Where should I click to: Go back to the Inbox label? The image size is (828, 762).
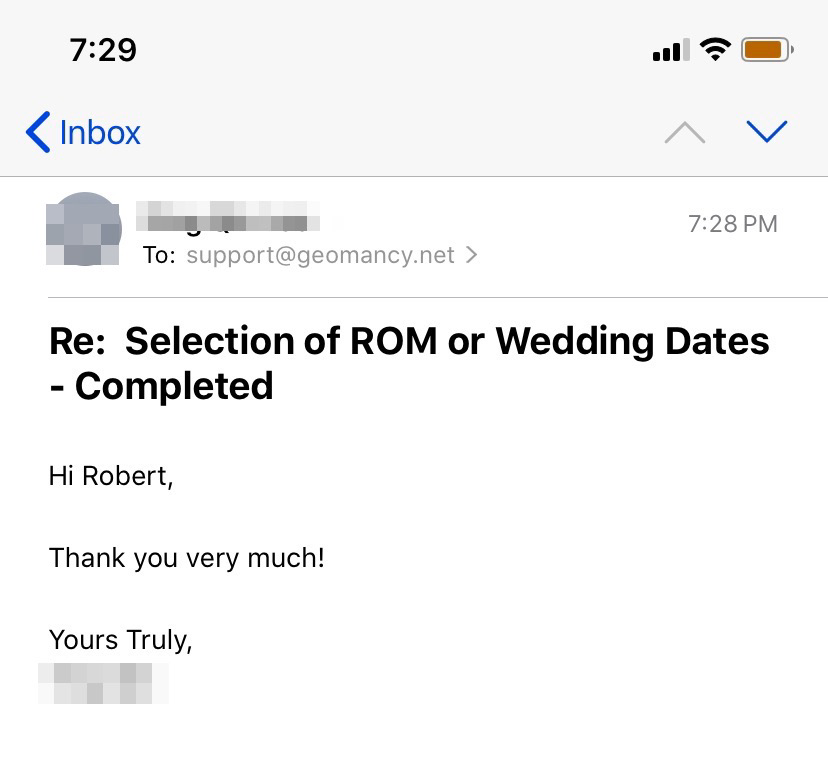tap(100, 132)
